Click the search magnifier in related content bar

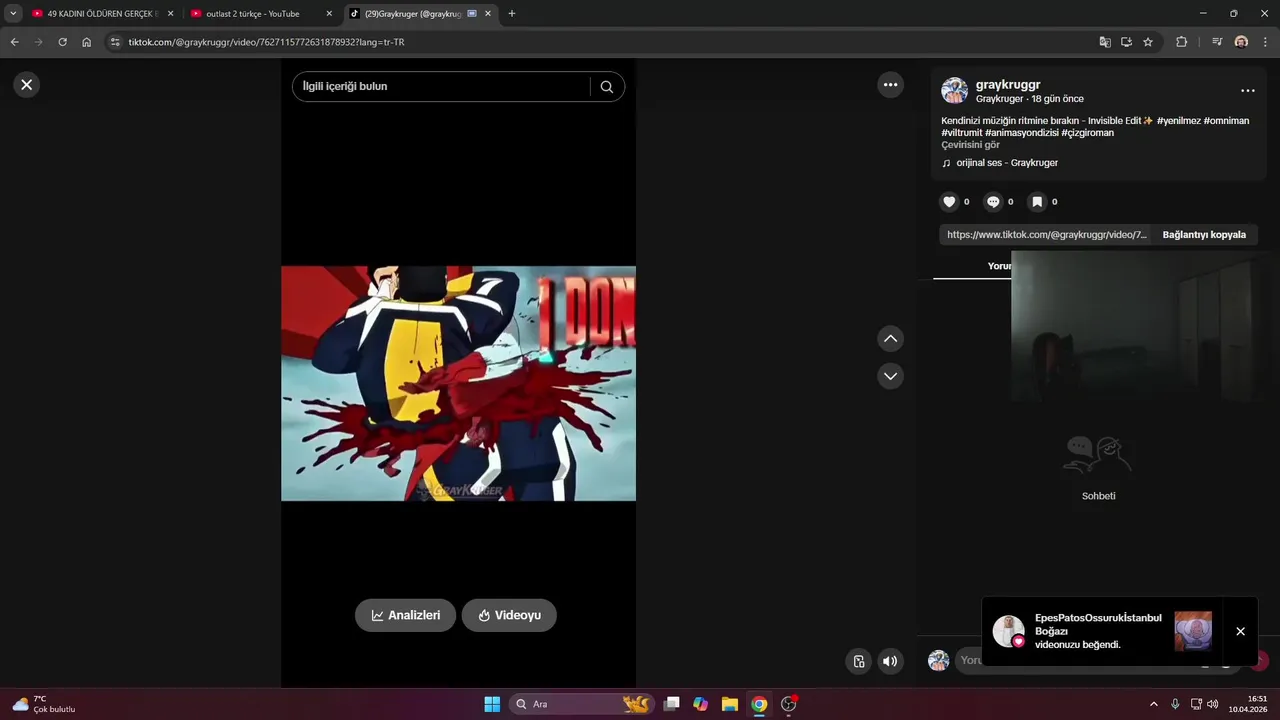pos(606,86)
